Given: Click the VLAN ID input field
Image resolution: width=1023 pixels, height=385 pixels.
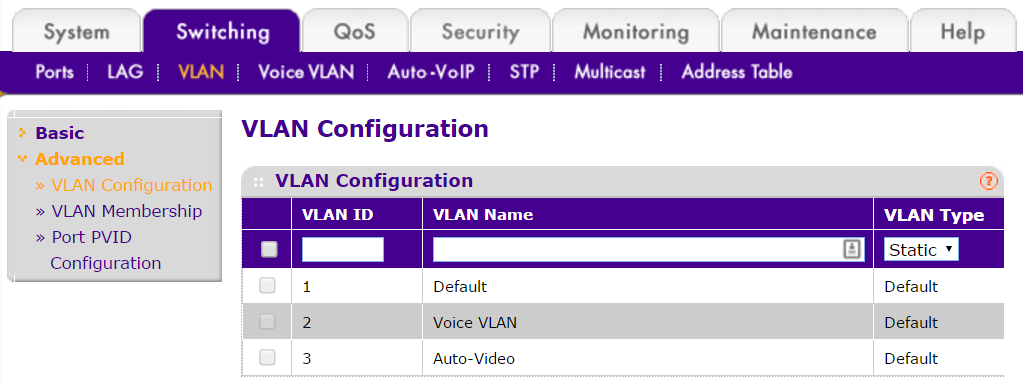Looking at the screenshot, I should [x=343, y=249].
